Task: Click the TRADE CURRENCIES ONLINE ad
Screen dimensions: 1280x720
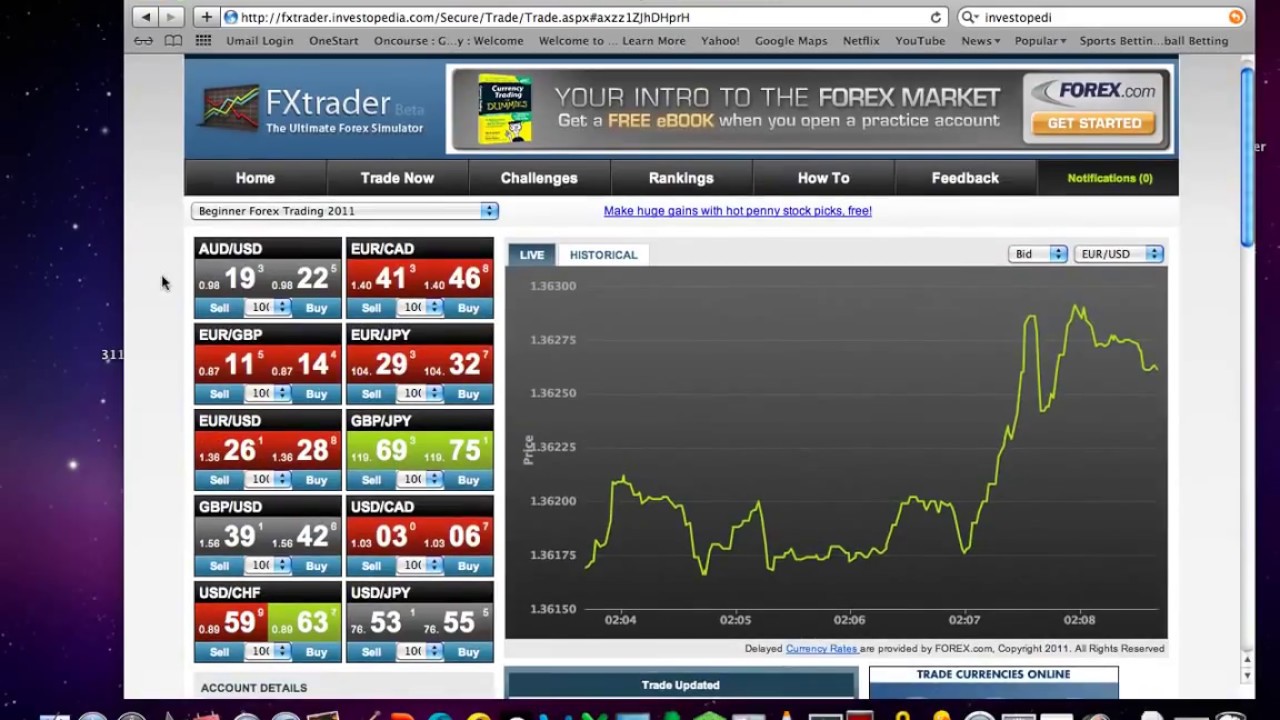Action: click(993, 682)
